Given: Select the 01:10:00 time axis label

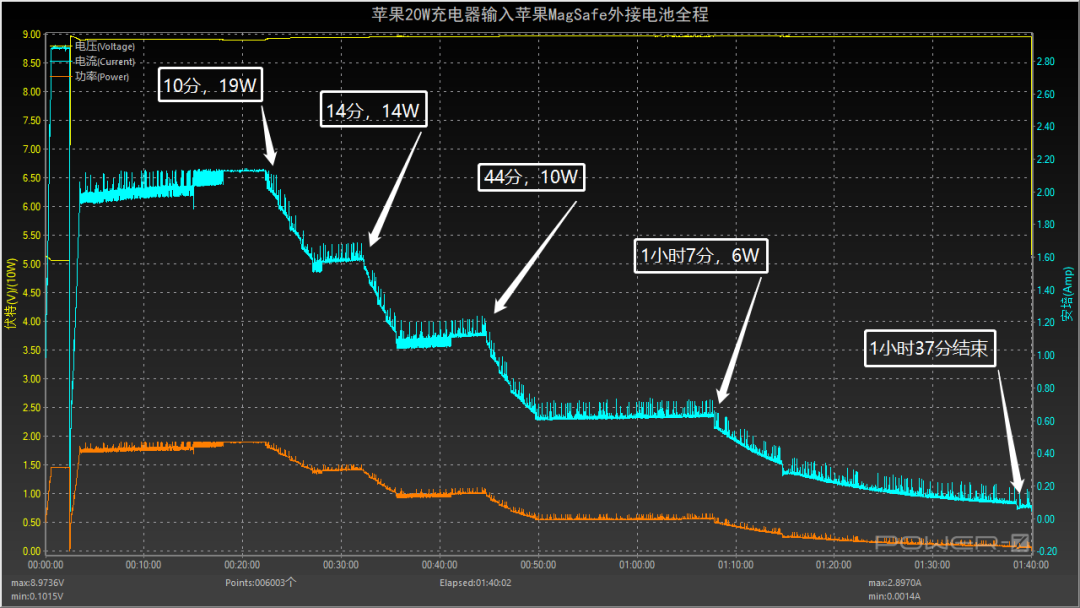Looking at the screenshot, I should [736, 565].
